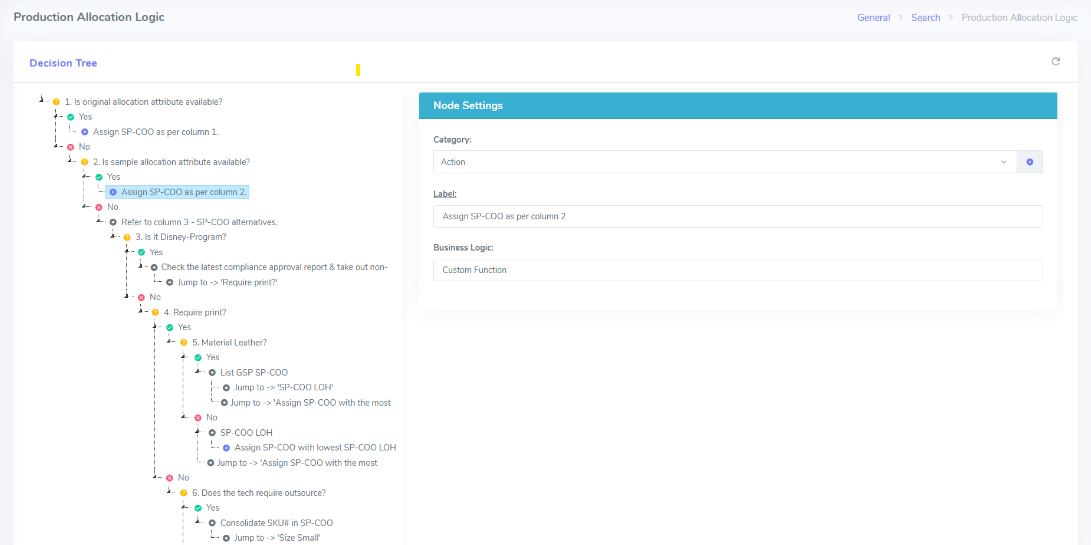
Task: Collapse '6. Does the tech require outsource?' arrow
Action: pyautogui.click(x=171, y=493)
